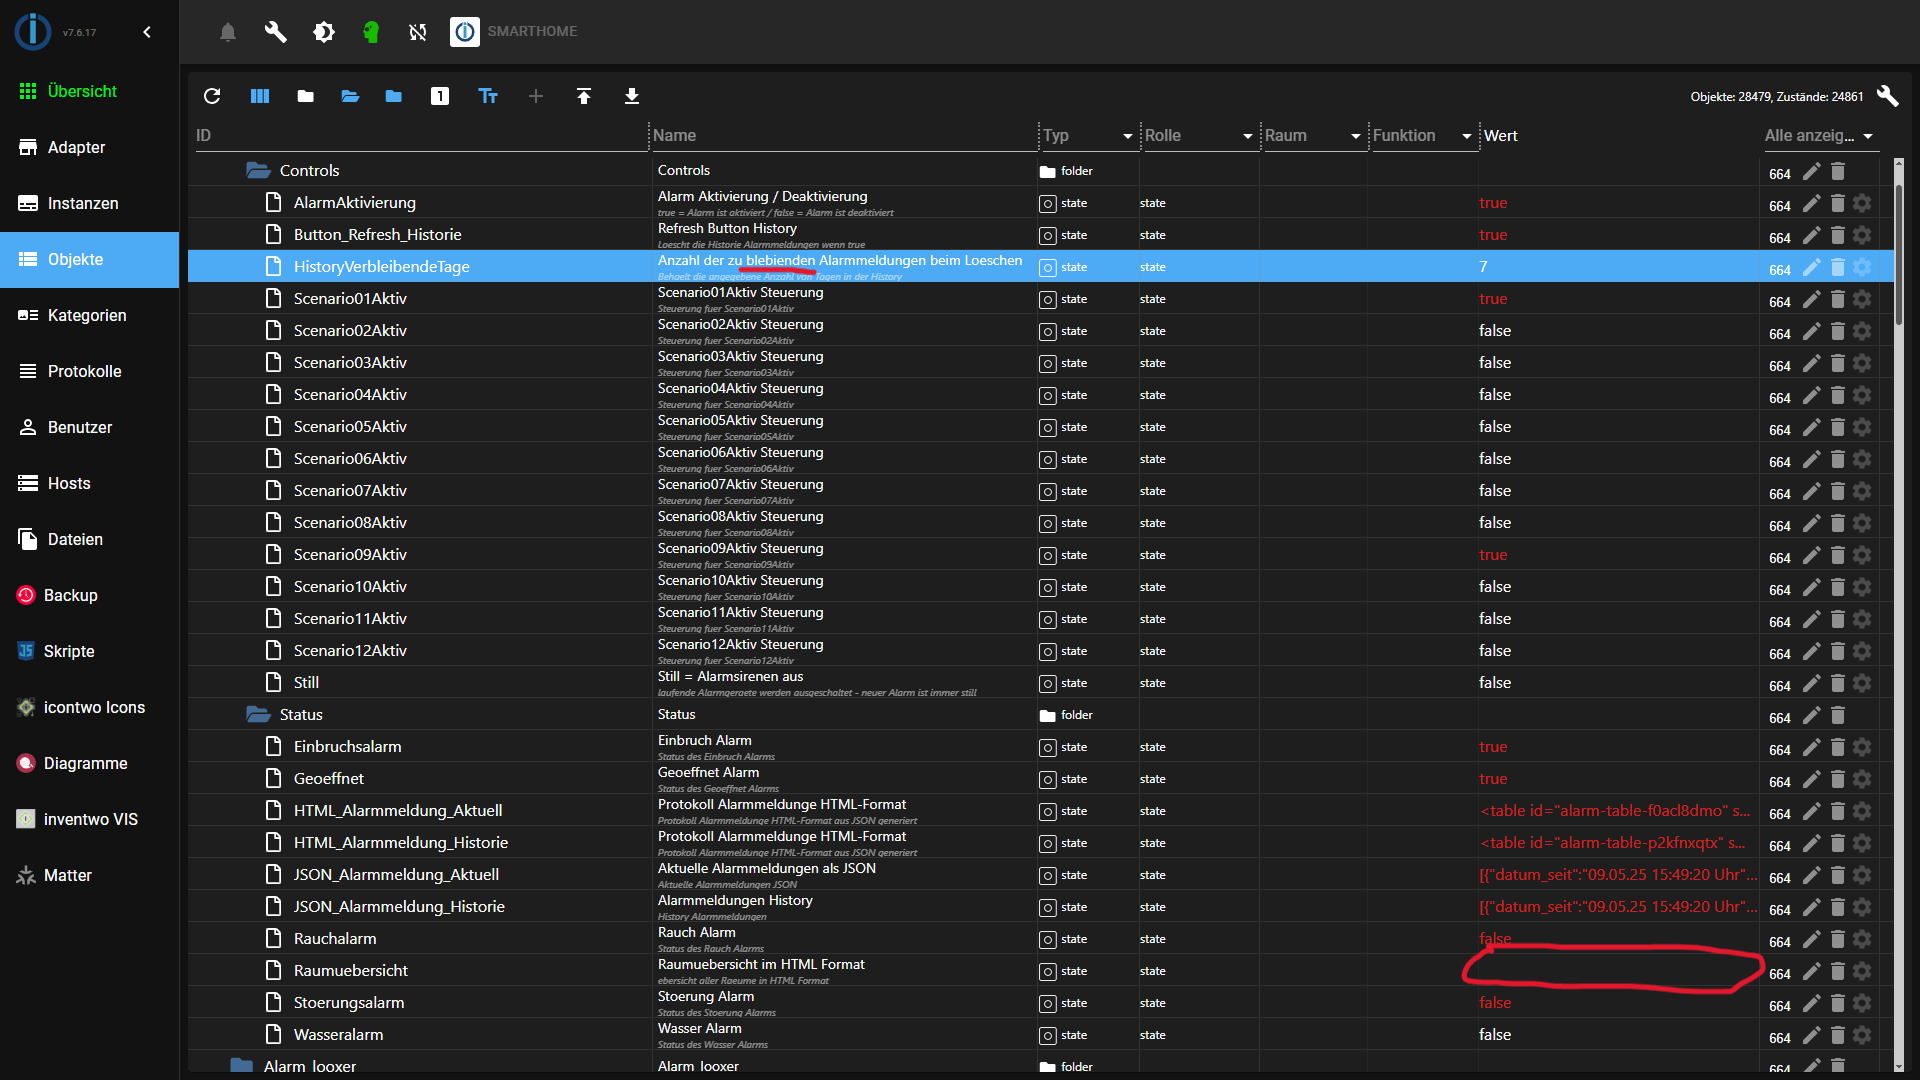Refresh the objects tree
This screenshot has height=1080, width=1920.
(x=212, y=96)
